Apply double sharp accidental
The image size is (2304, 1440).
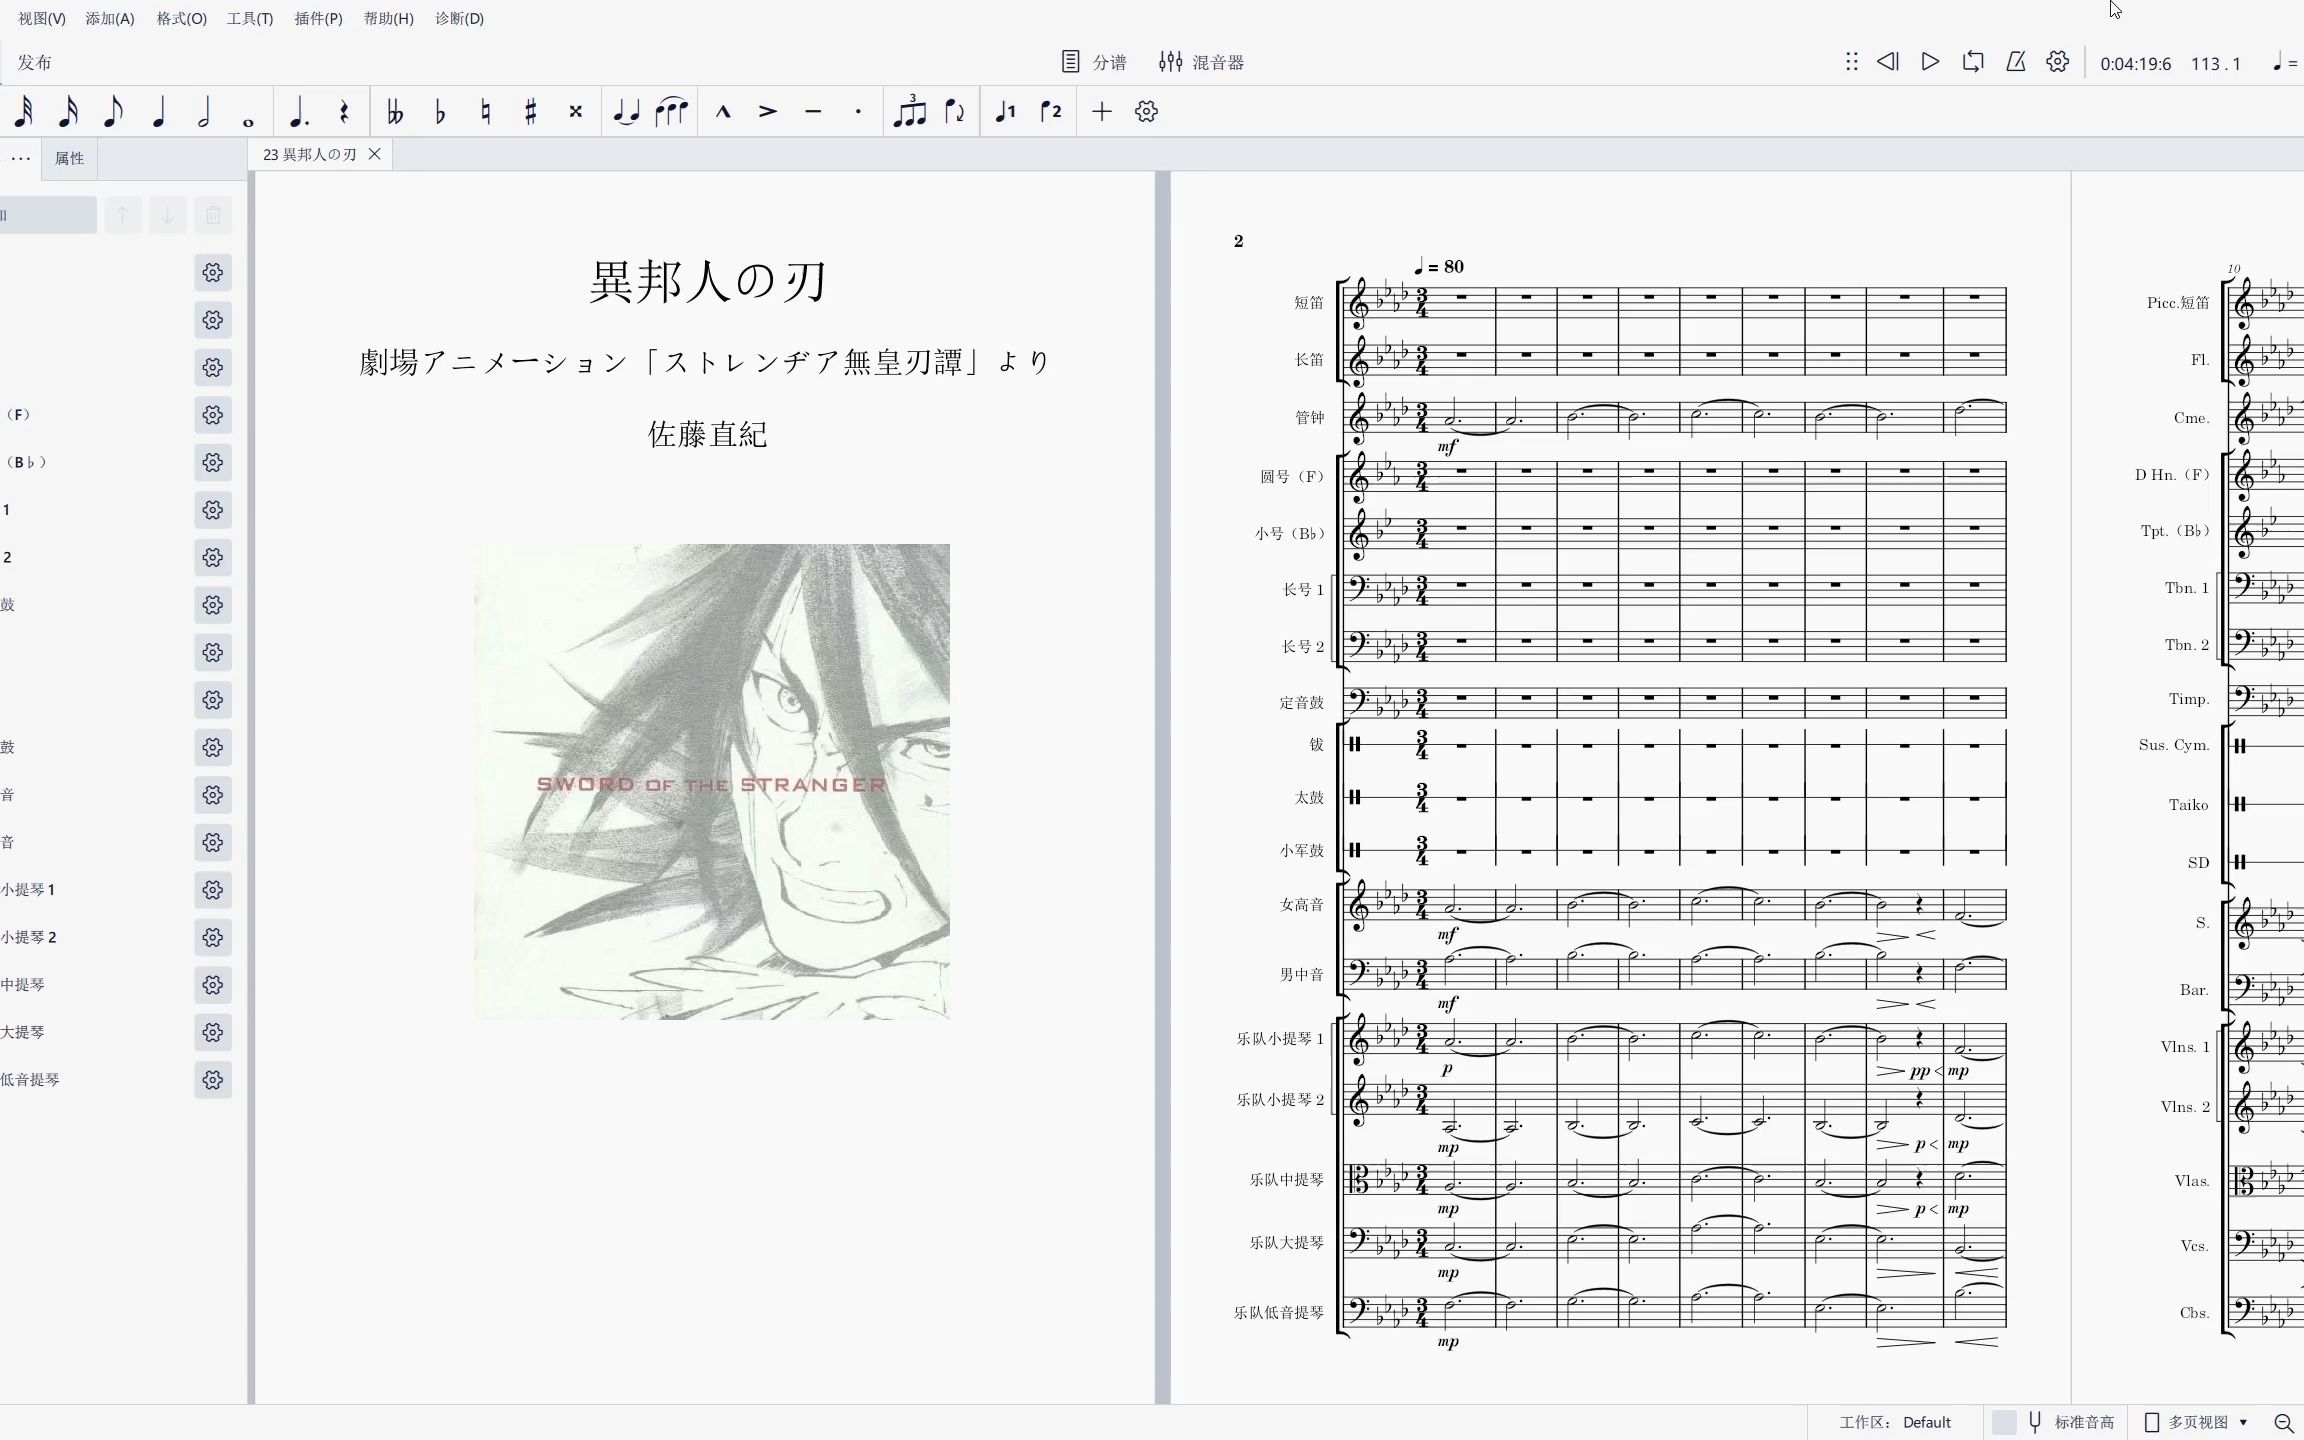[x=576, y=112]
